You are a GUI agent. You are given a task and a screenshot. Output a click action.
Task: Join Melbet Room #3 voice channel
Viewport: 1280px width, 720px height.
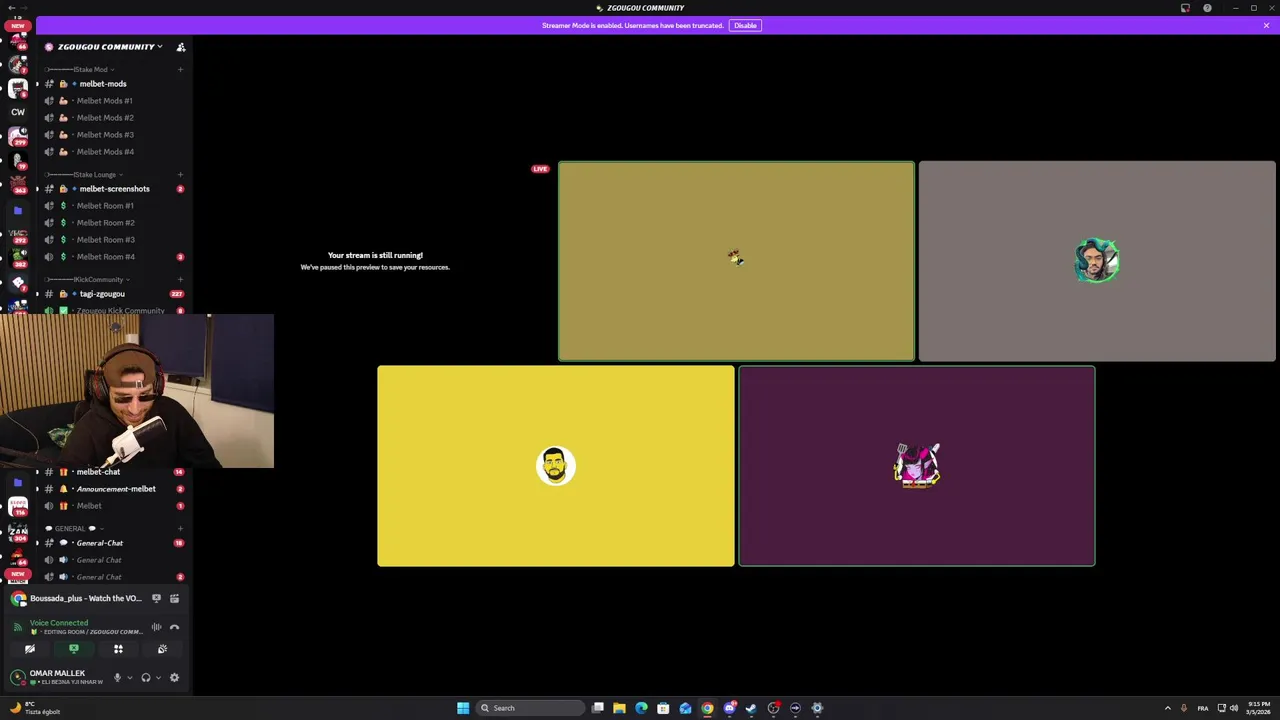(x=113, y=240)
